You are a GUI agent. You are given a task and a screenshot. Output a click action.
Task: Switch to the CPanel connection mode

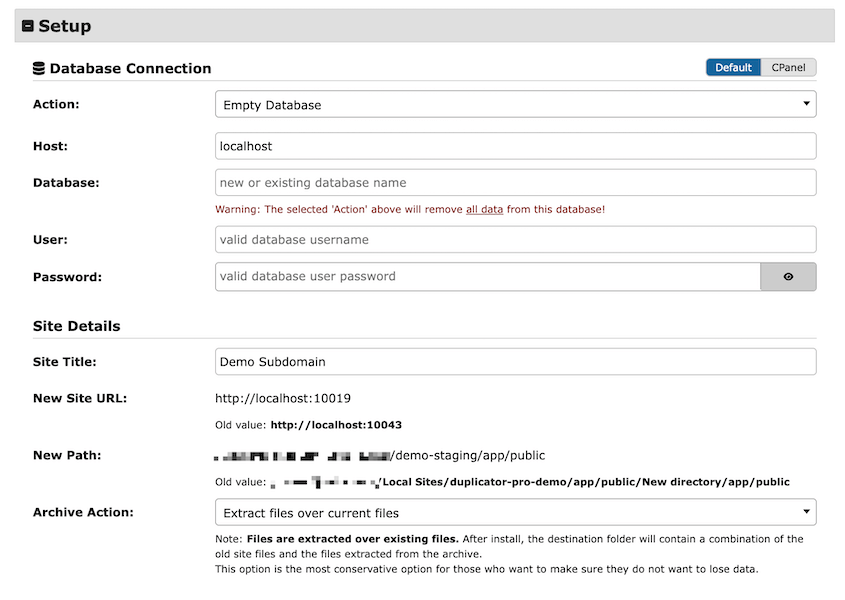[x=788, y=67]
